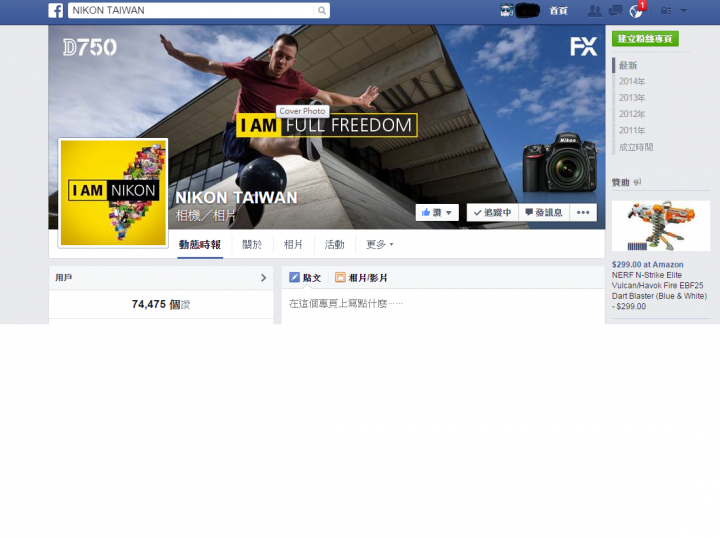Select the 相片/影片 composer tab
The height and width of the screenshot is (538, 720).
[361, 278]
